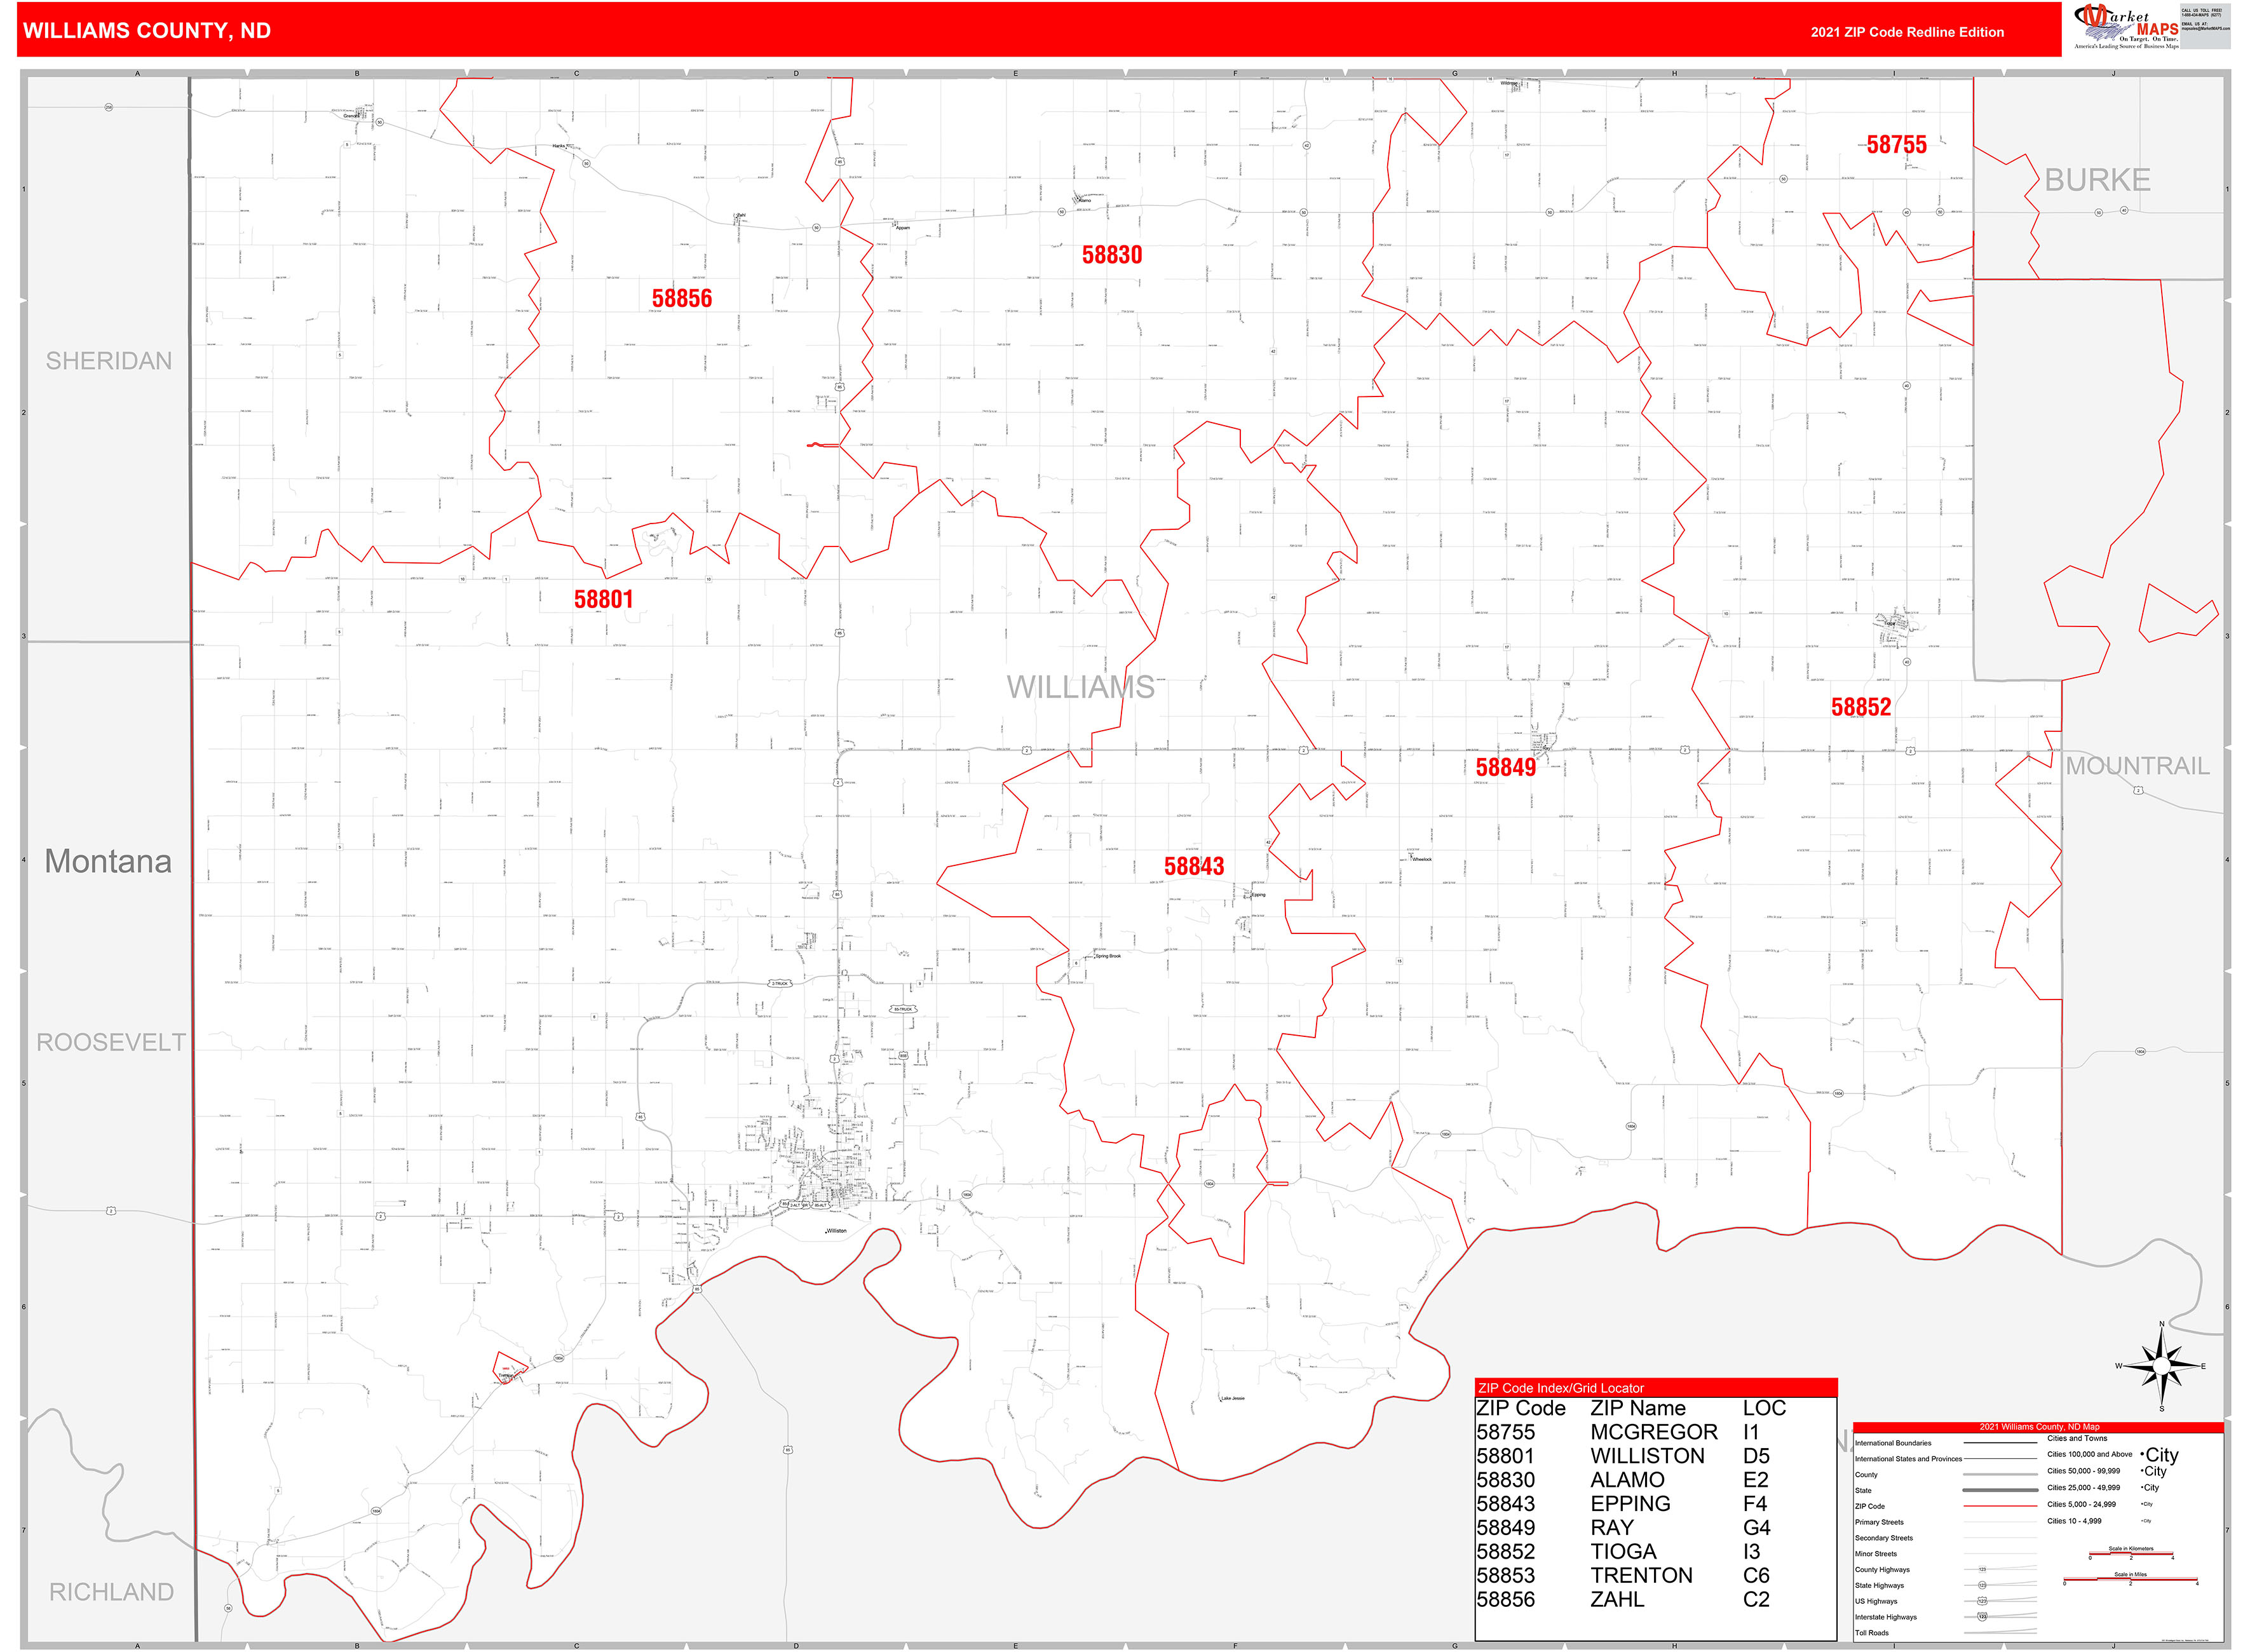Screen dimensions: 2250x1652
Task: Click County Highways in the legend
Action: pyautogui.click(x=1882, y=1570)
